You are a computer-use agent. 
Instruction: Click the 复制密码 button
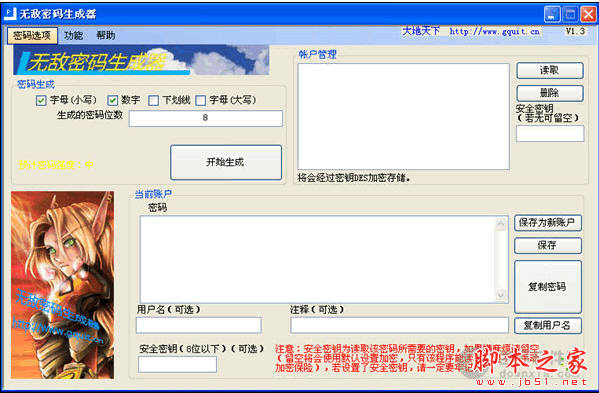tap(548, 287)
